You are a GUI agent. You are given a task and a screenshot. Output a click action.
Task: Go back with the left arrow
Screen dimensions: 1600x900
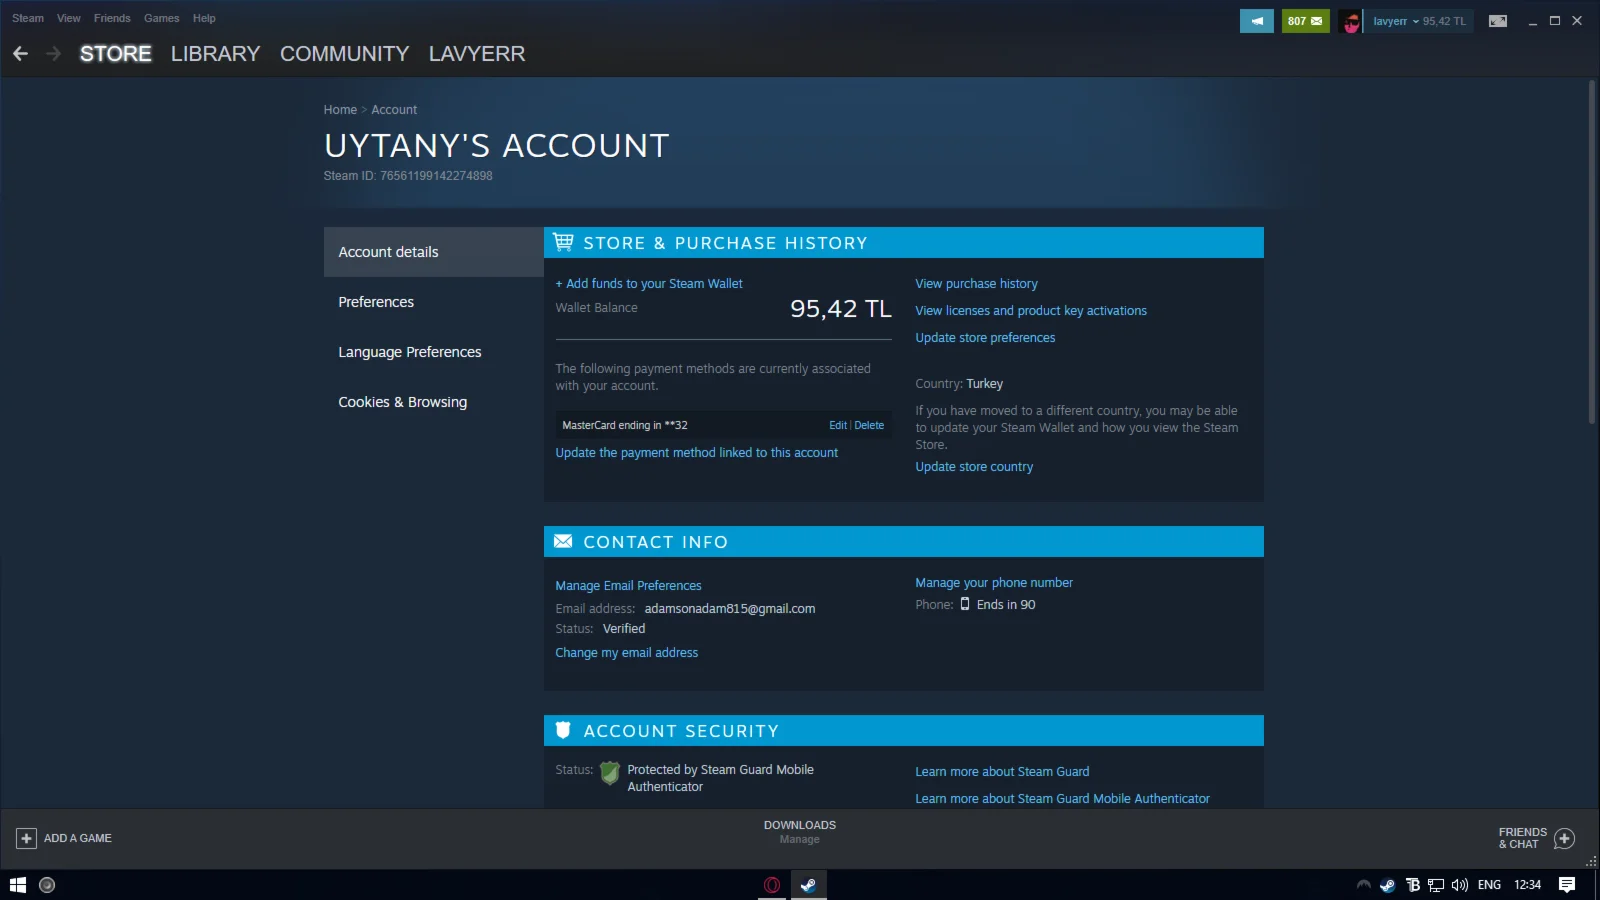20,54
